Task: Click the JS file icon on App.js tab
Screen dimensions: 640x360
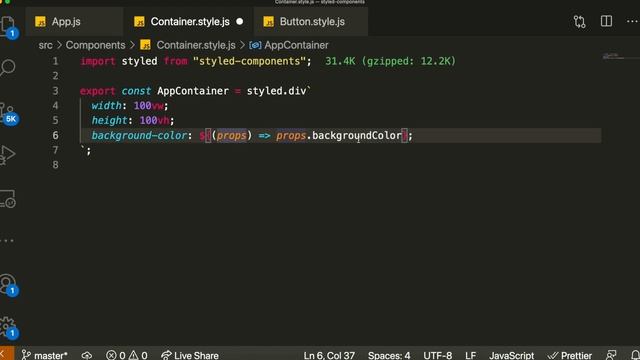Action: [x=40, y=22]
